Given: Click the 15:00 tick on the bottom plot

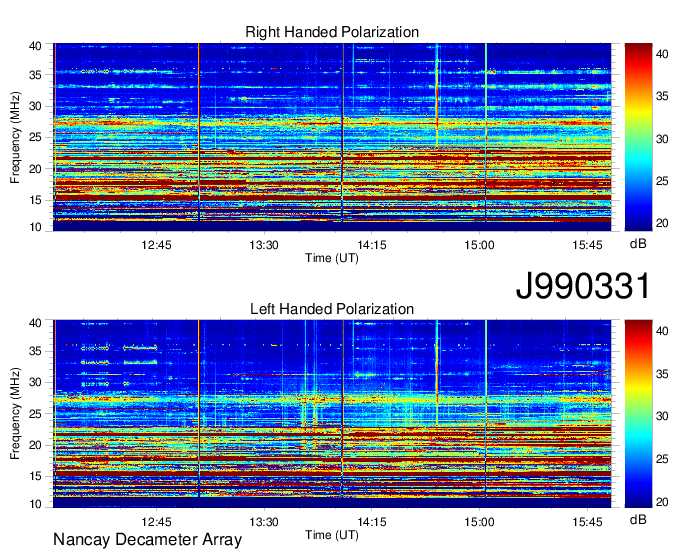Looking at the screenshot, I should point(479,522).
